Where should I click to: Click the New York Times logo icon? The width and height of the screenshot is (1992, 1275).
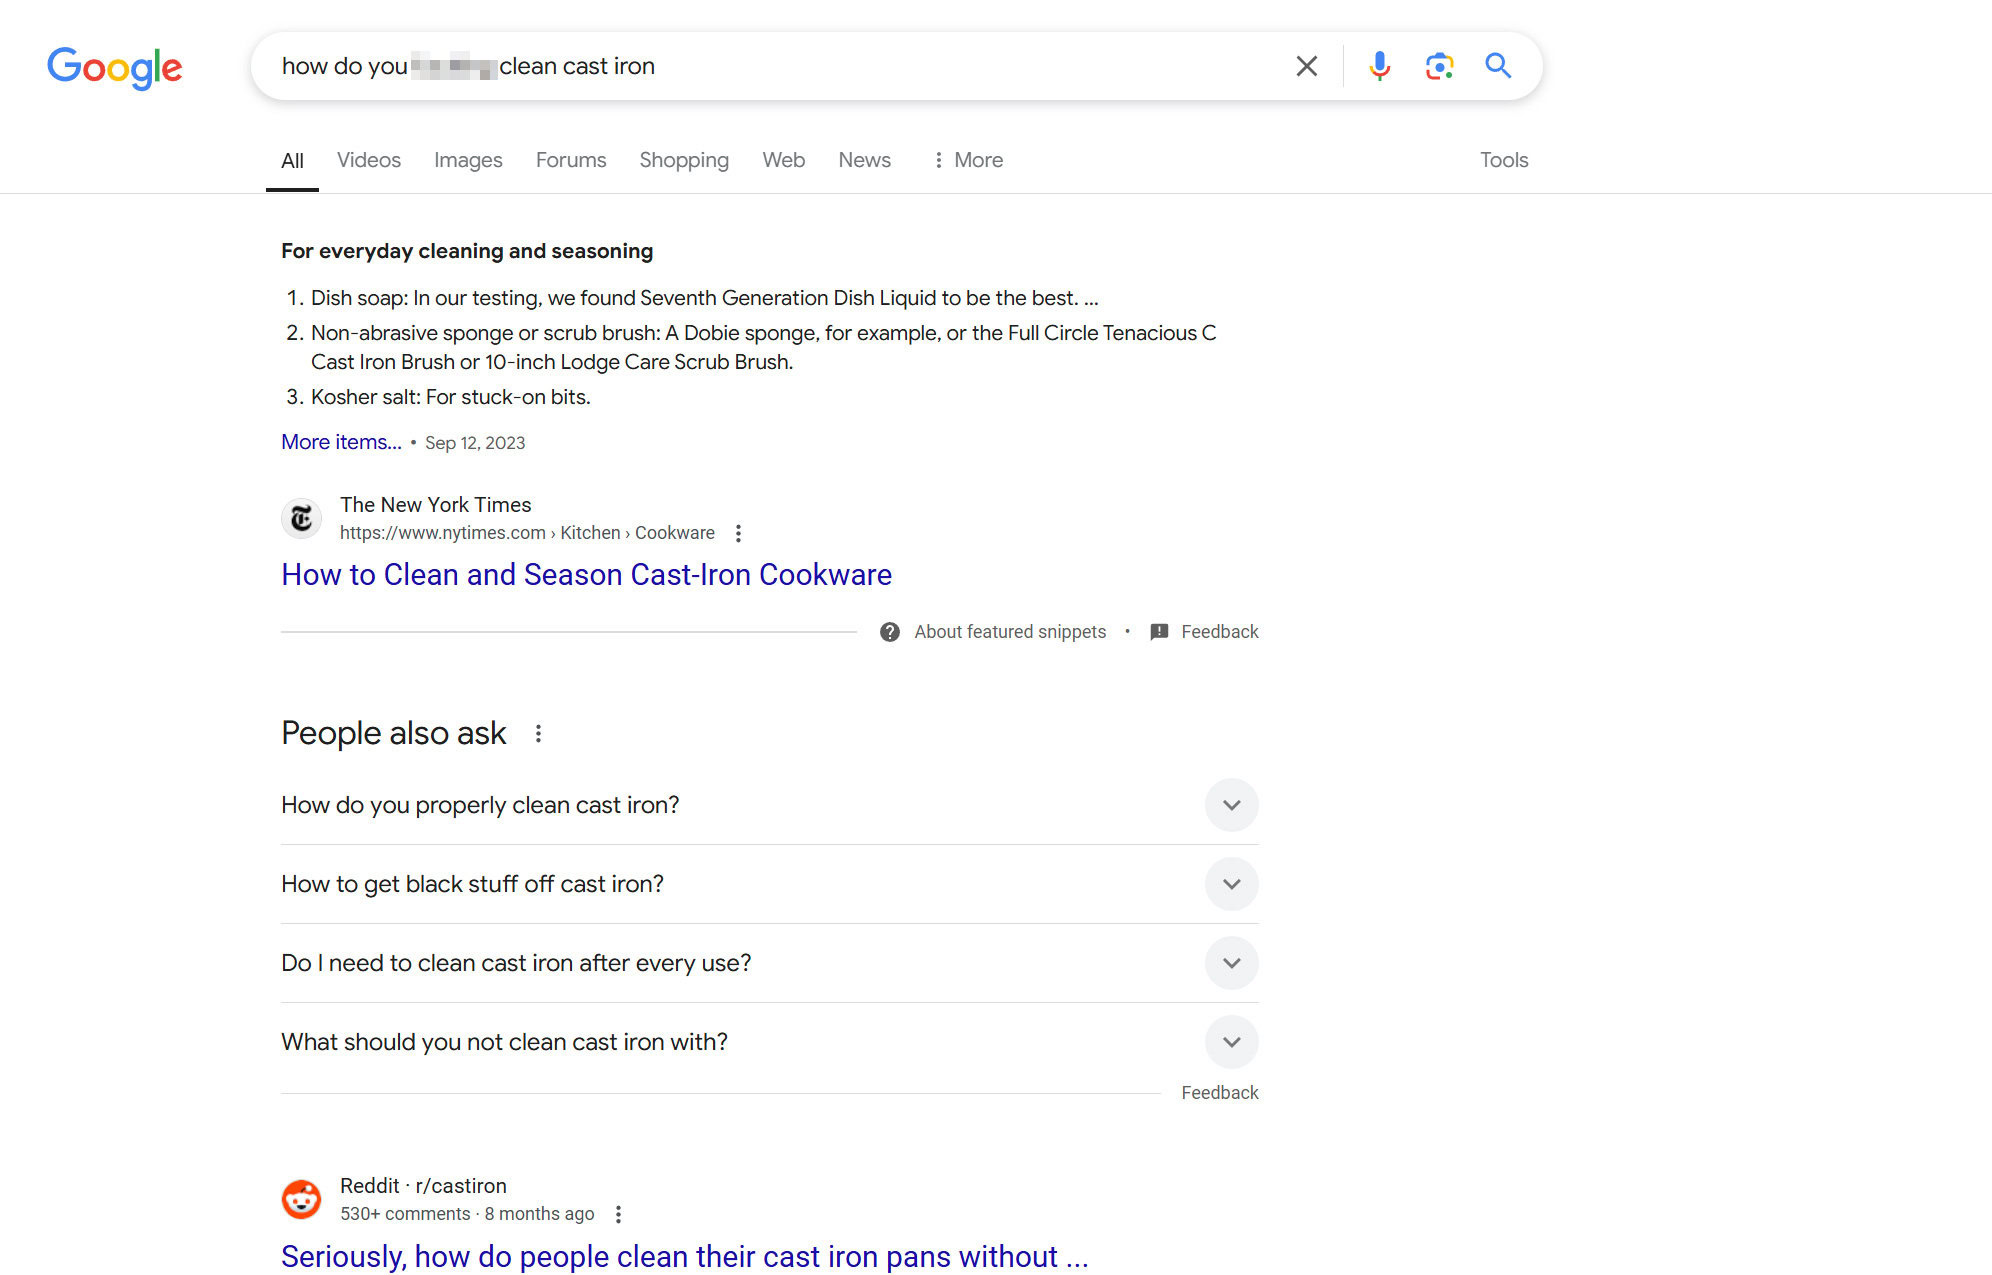(x=303, y=517)
